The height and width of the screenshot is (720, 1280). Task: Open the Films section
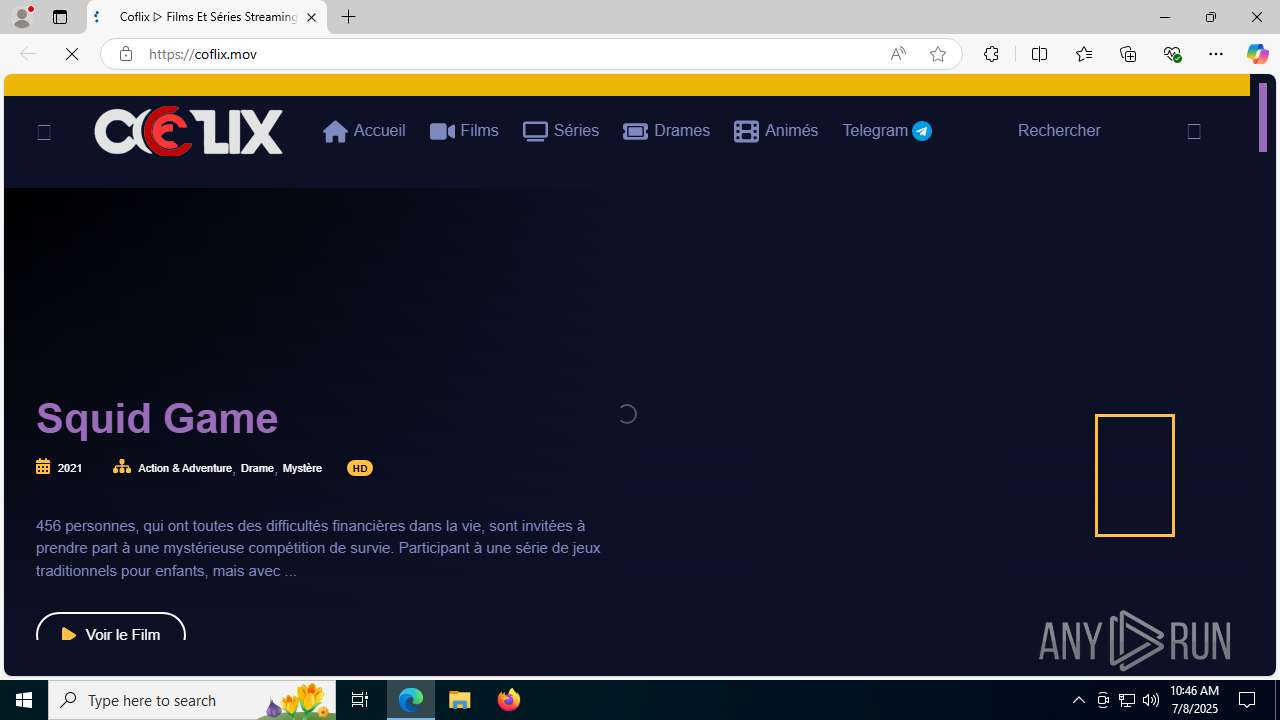click(464, 131)
